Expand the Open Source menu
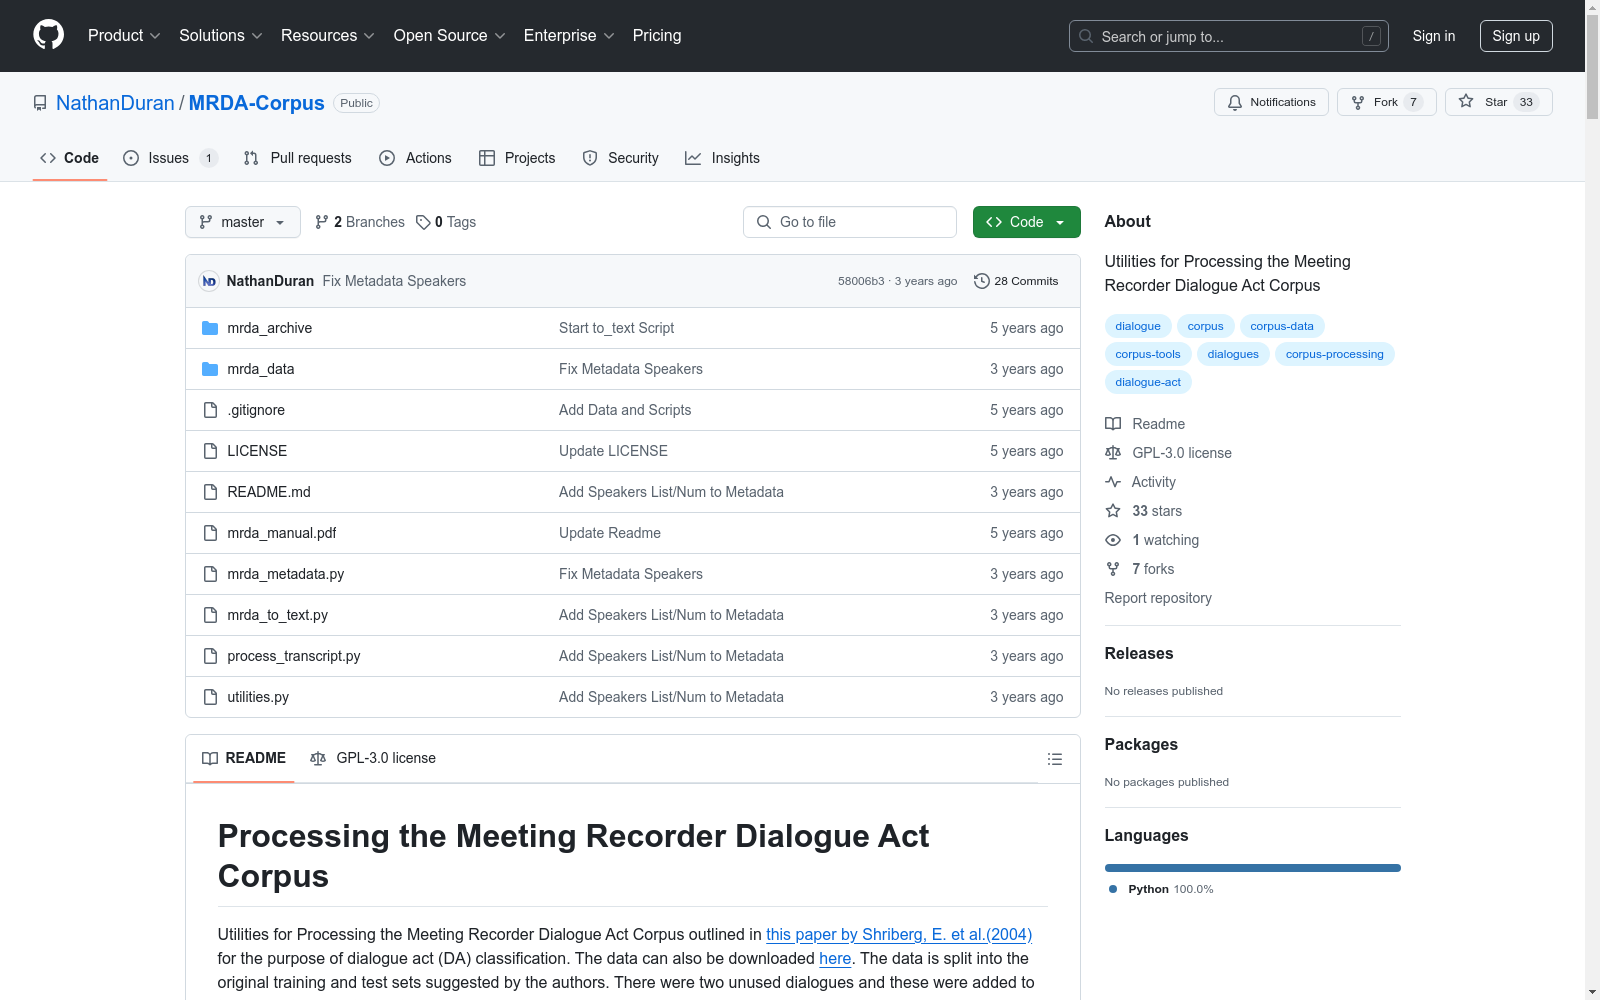Screen dimensions: 1600x1000 tap(450, 35)
